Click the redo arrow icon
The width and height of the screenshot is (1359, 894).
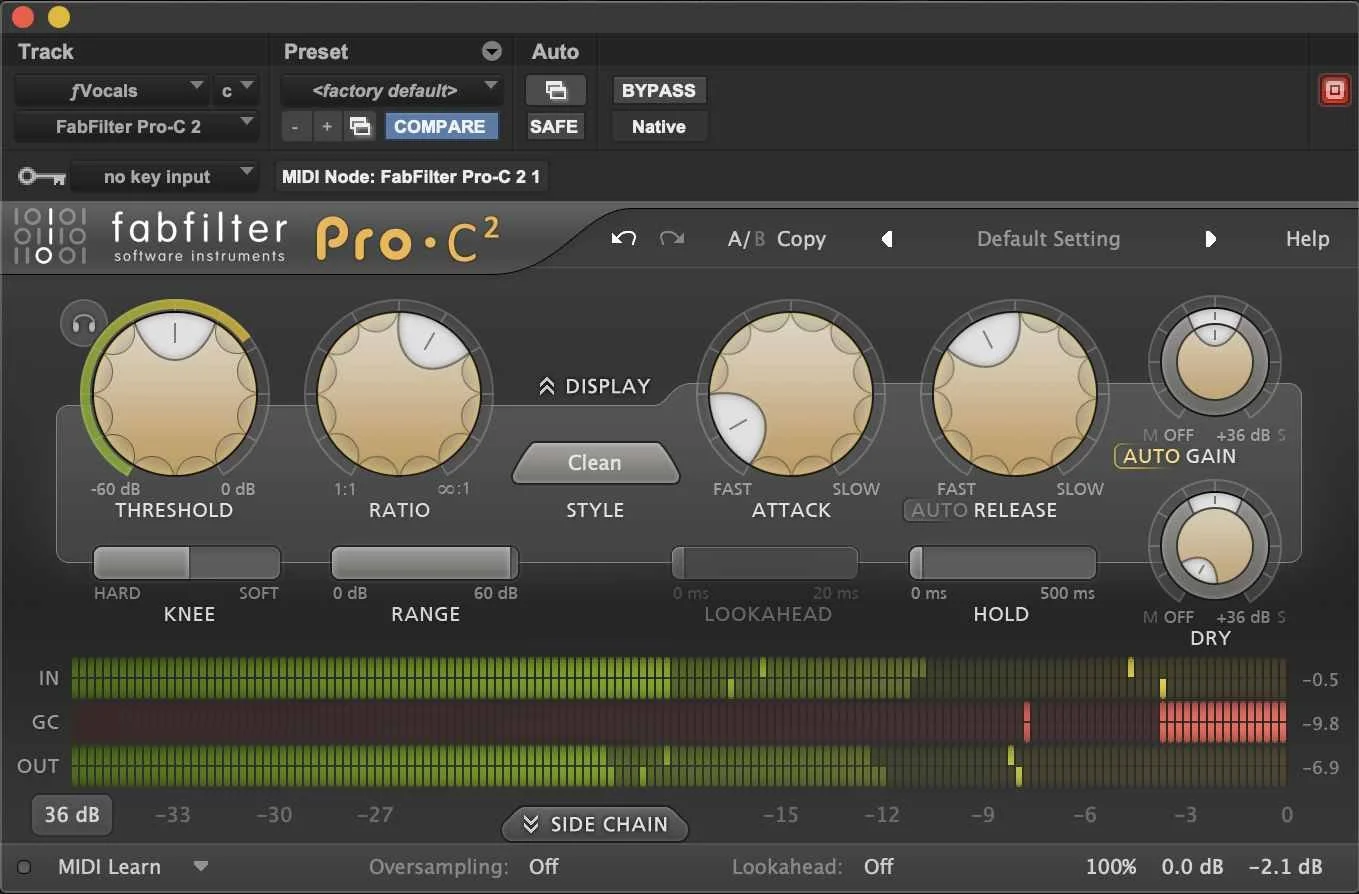pyautogui.click(x=671, y=238)
